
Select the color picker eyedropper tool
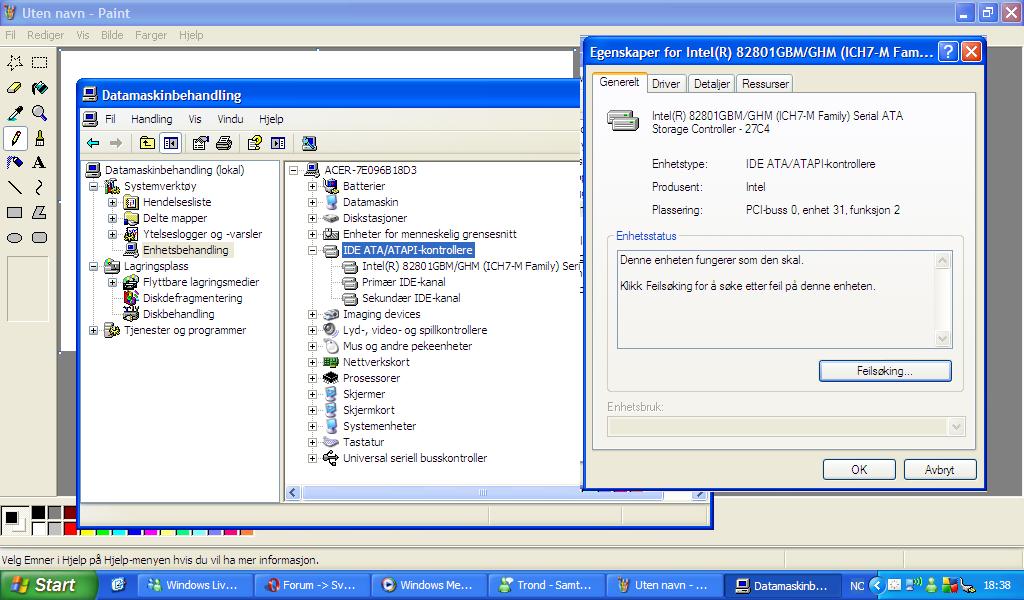click(15, 113)
